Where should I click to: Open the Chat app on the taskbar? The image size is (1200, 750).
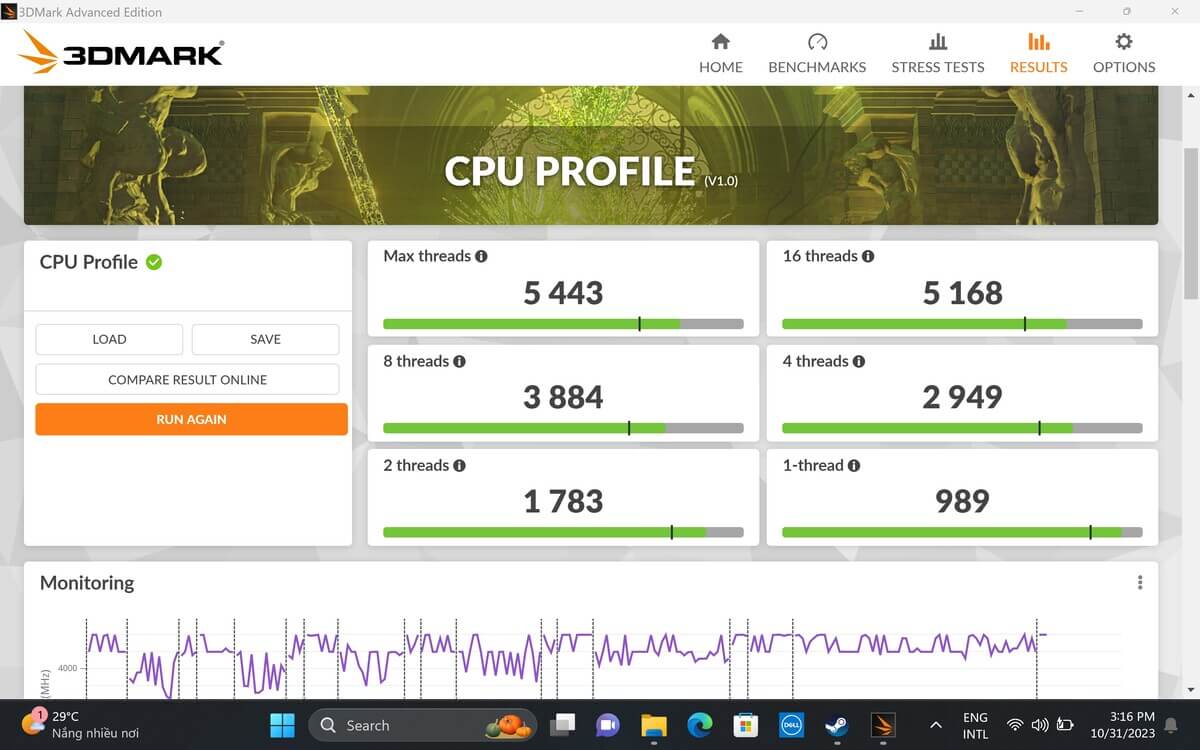608,725
